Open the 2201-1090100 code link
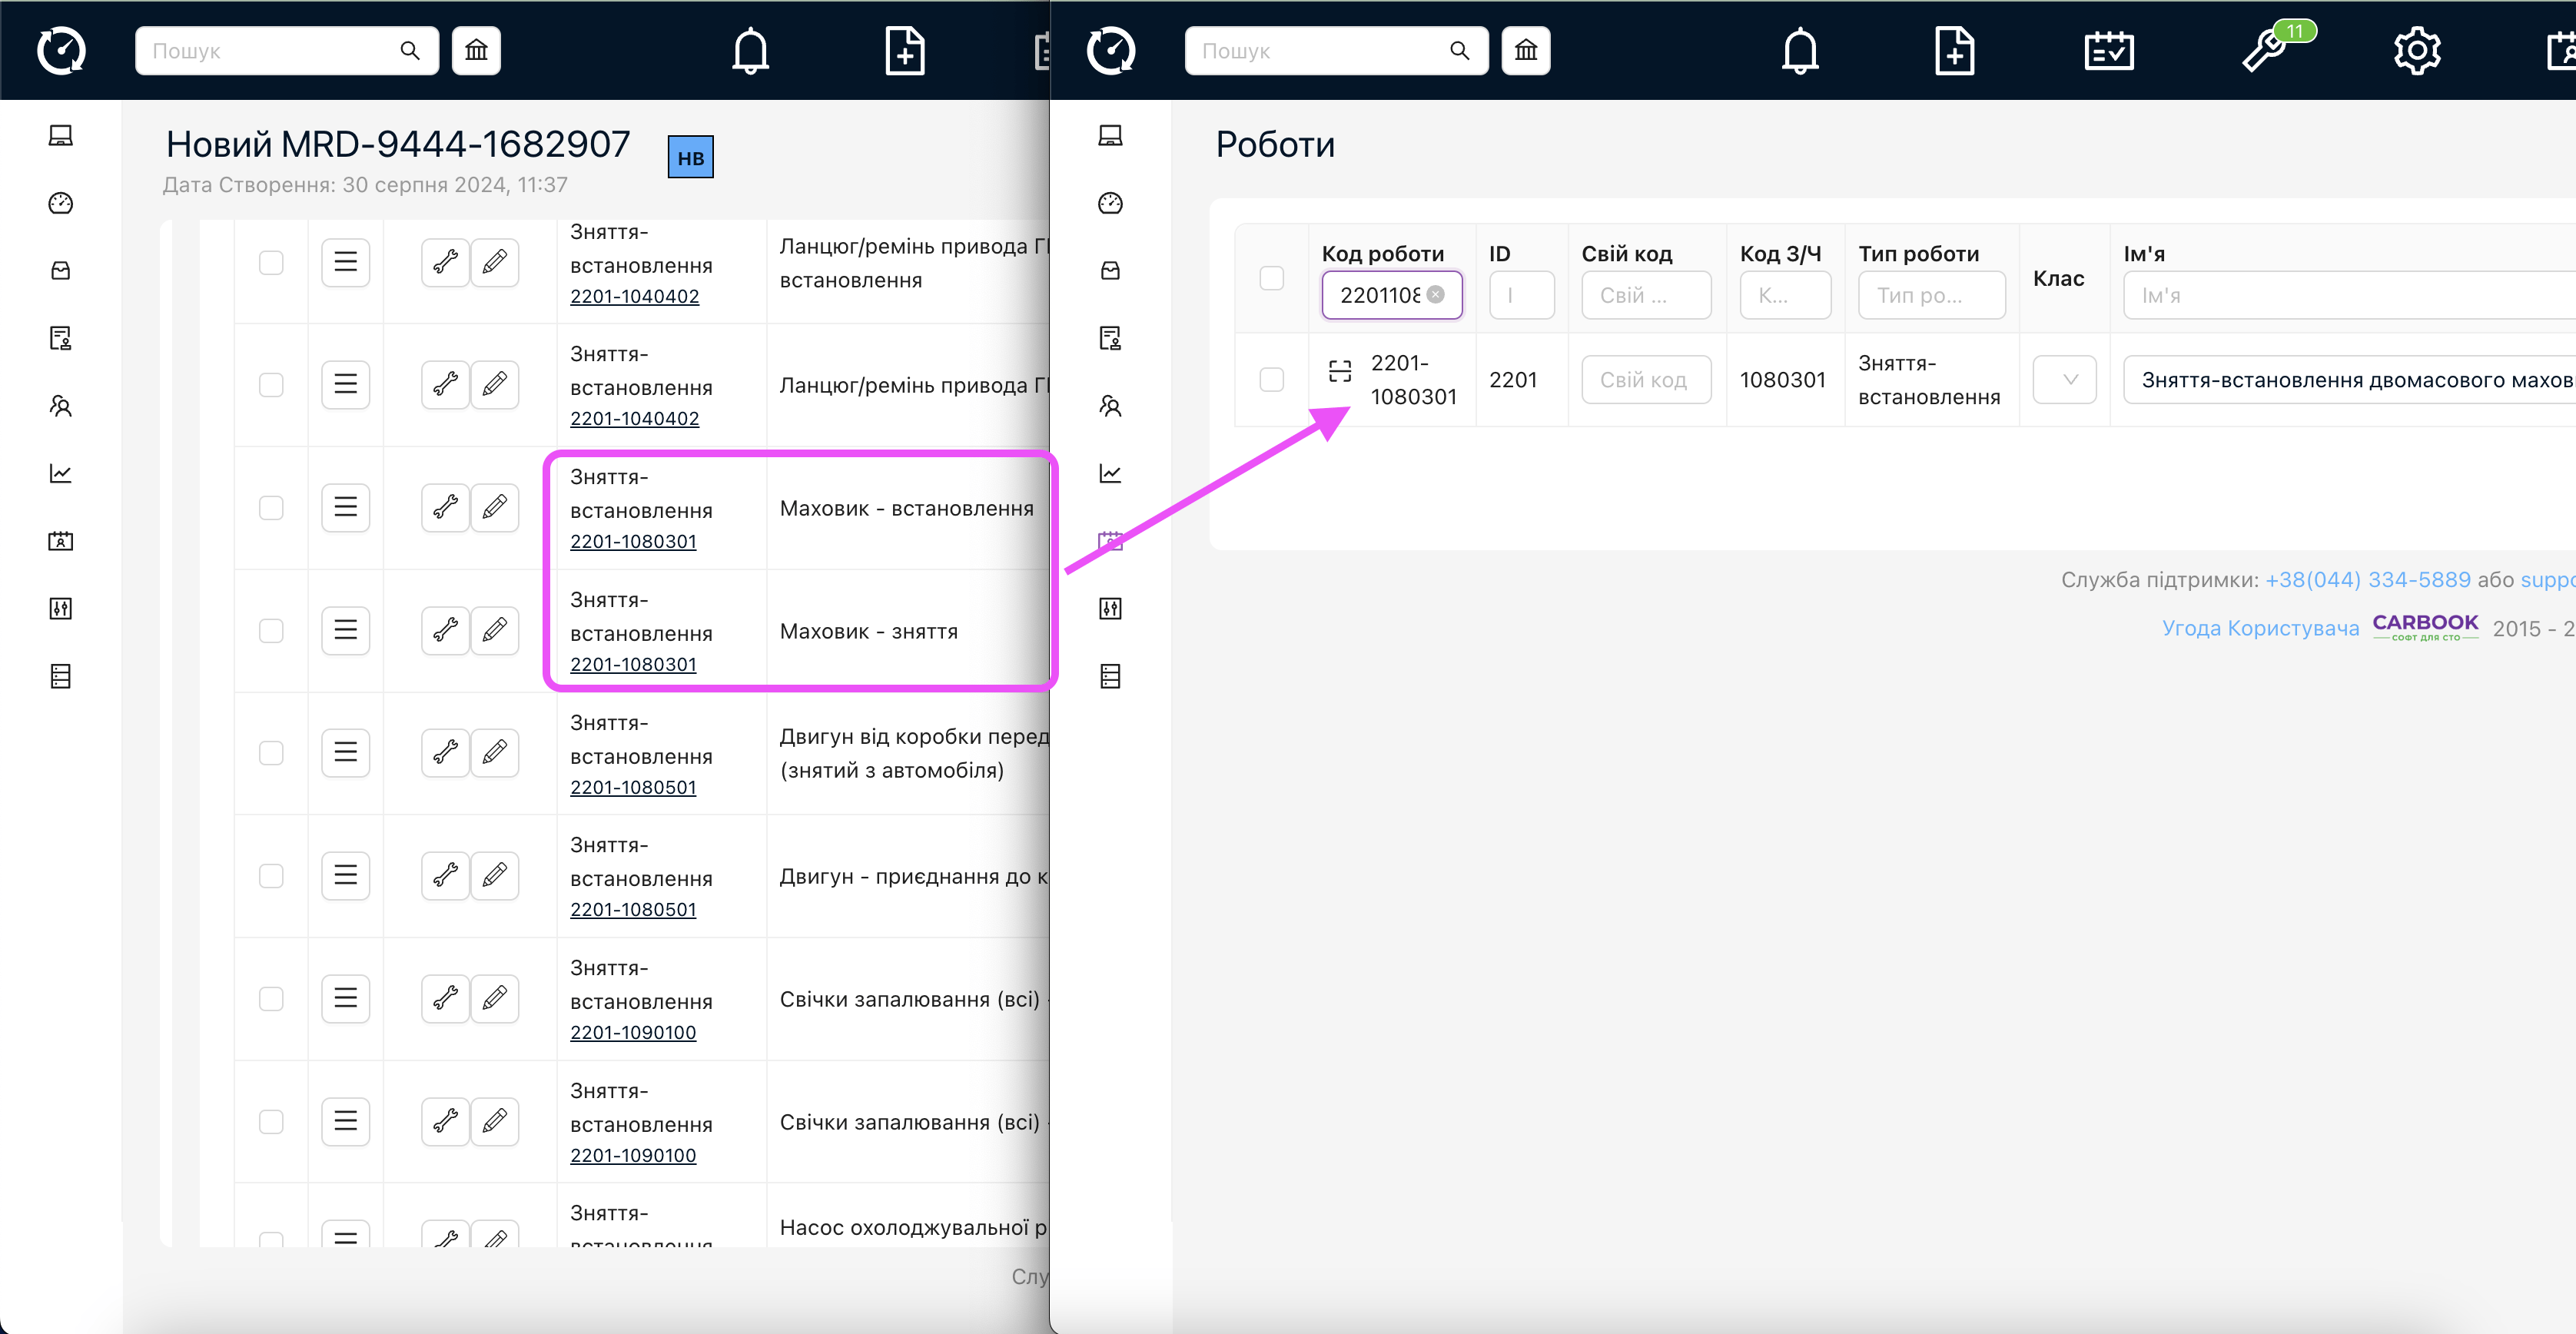This screenshot has height=1334, width=2576. (632, 1032)
